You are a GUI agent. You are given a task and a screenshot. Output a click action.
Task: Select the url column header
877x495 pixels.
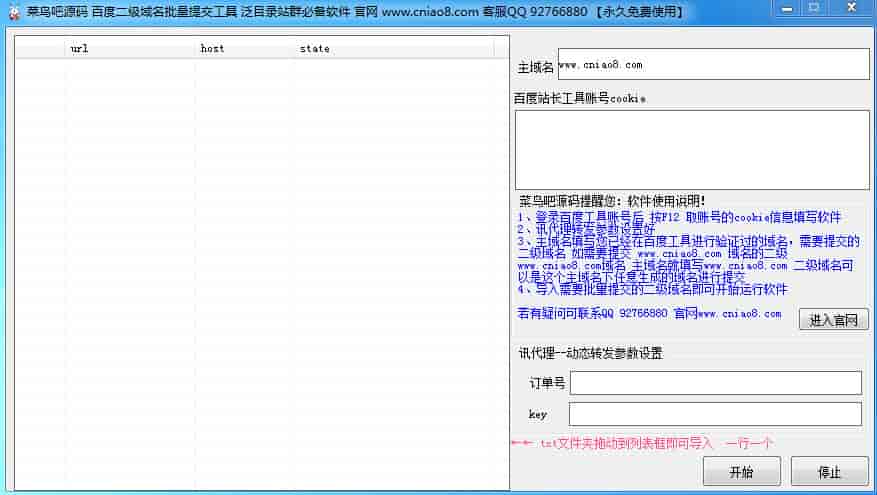point(130,49)
